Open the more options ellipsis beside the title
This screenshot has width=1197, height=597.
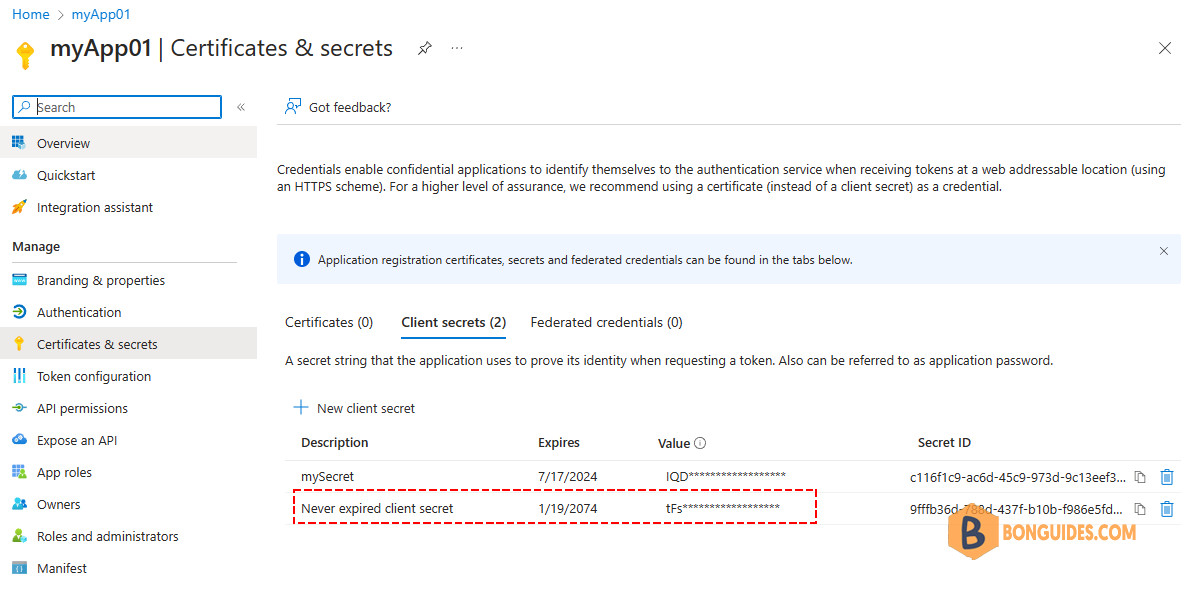pyautogui.click(x=457, y=48)
